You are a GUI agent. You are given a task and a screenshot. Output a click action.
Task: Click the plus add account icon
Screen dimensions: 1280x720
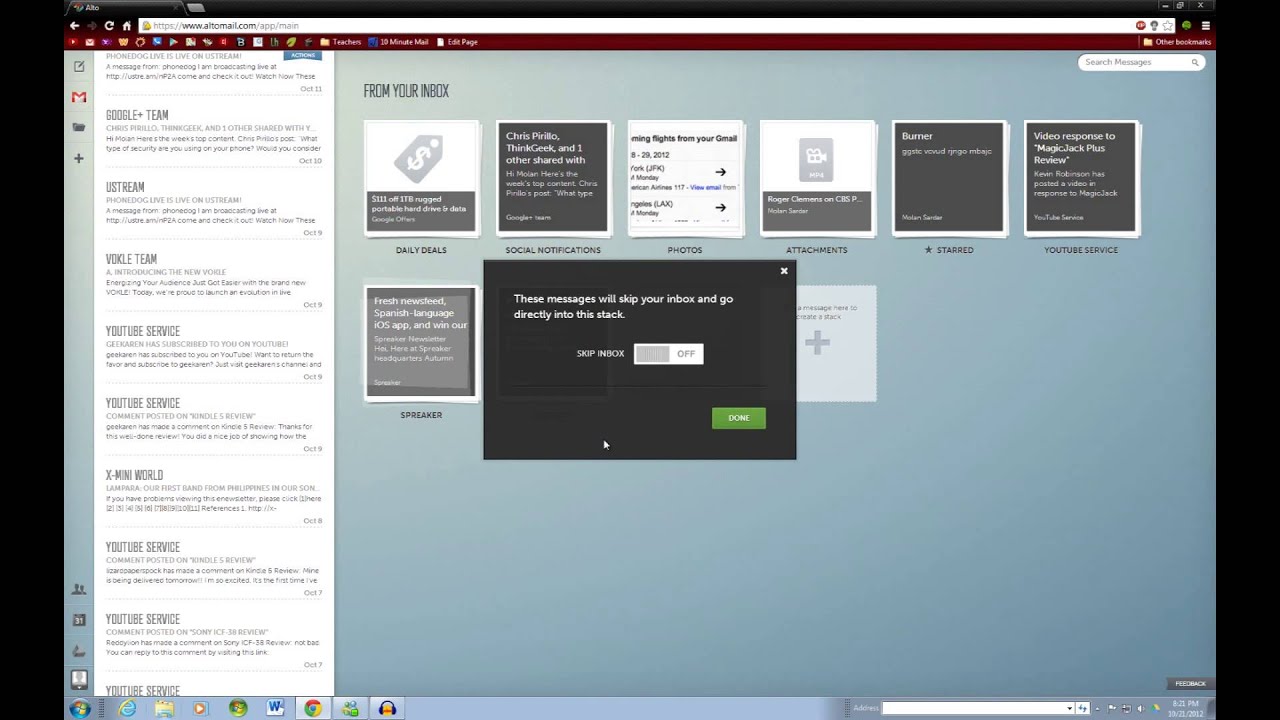pos(79,158)
